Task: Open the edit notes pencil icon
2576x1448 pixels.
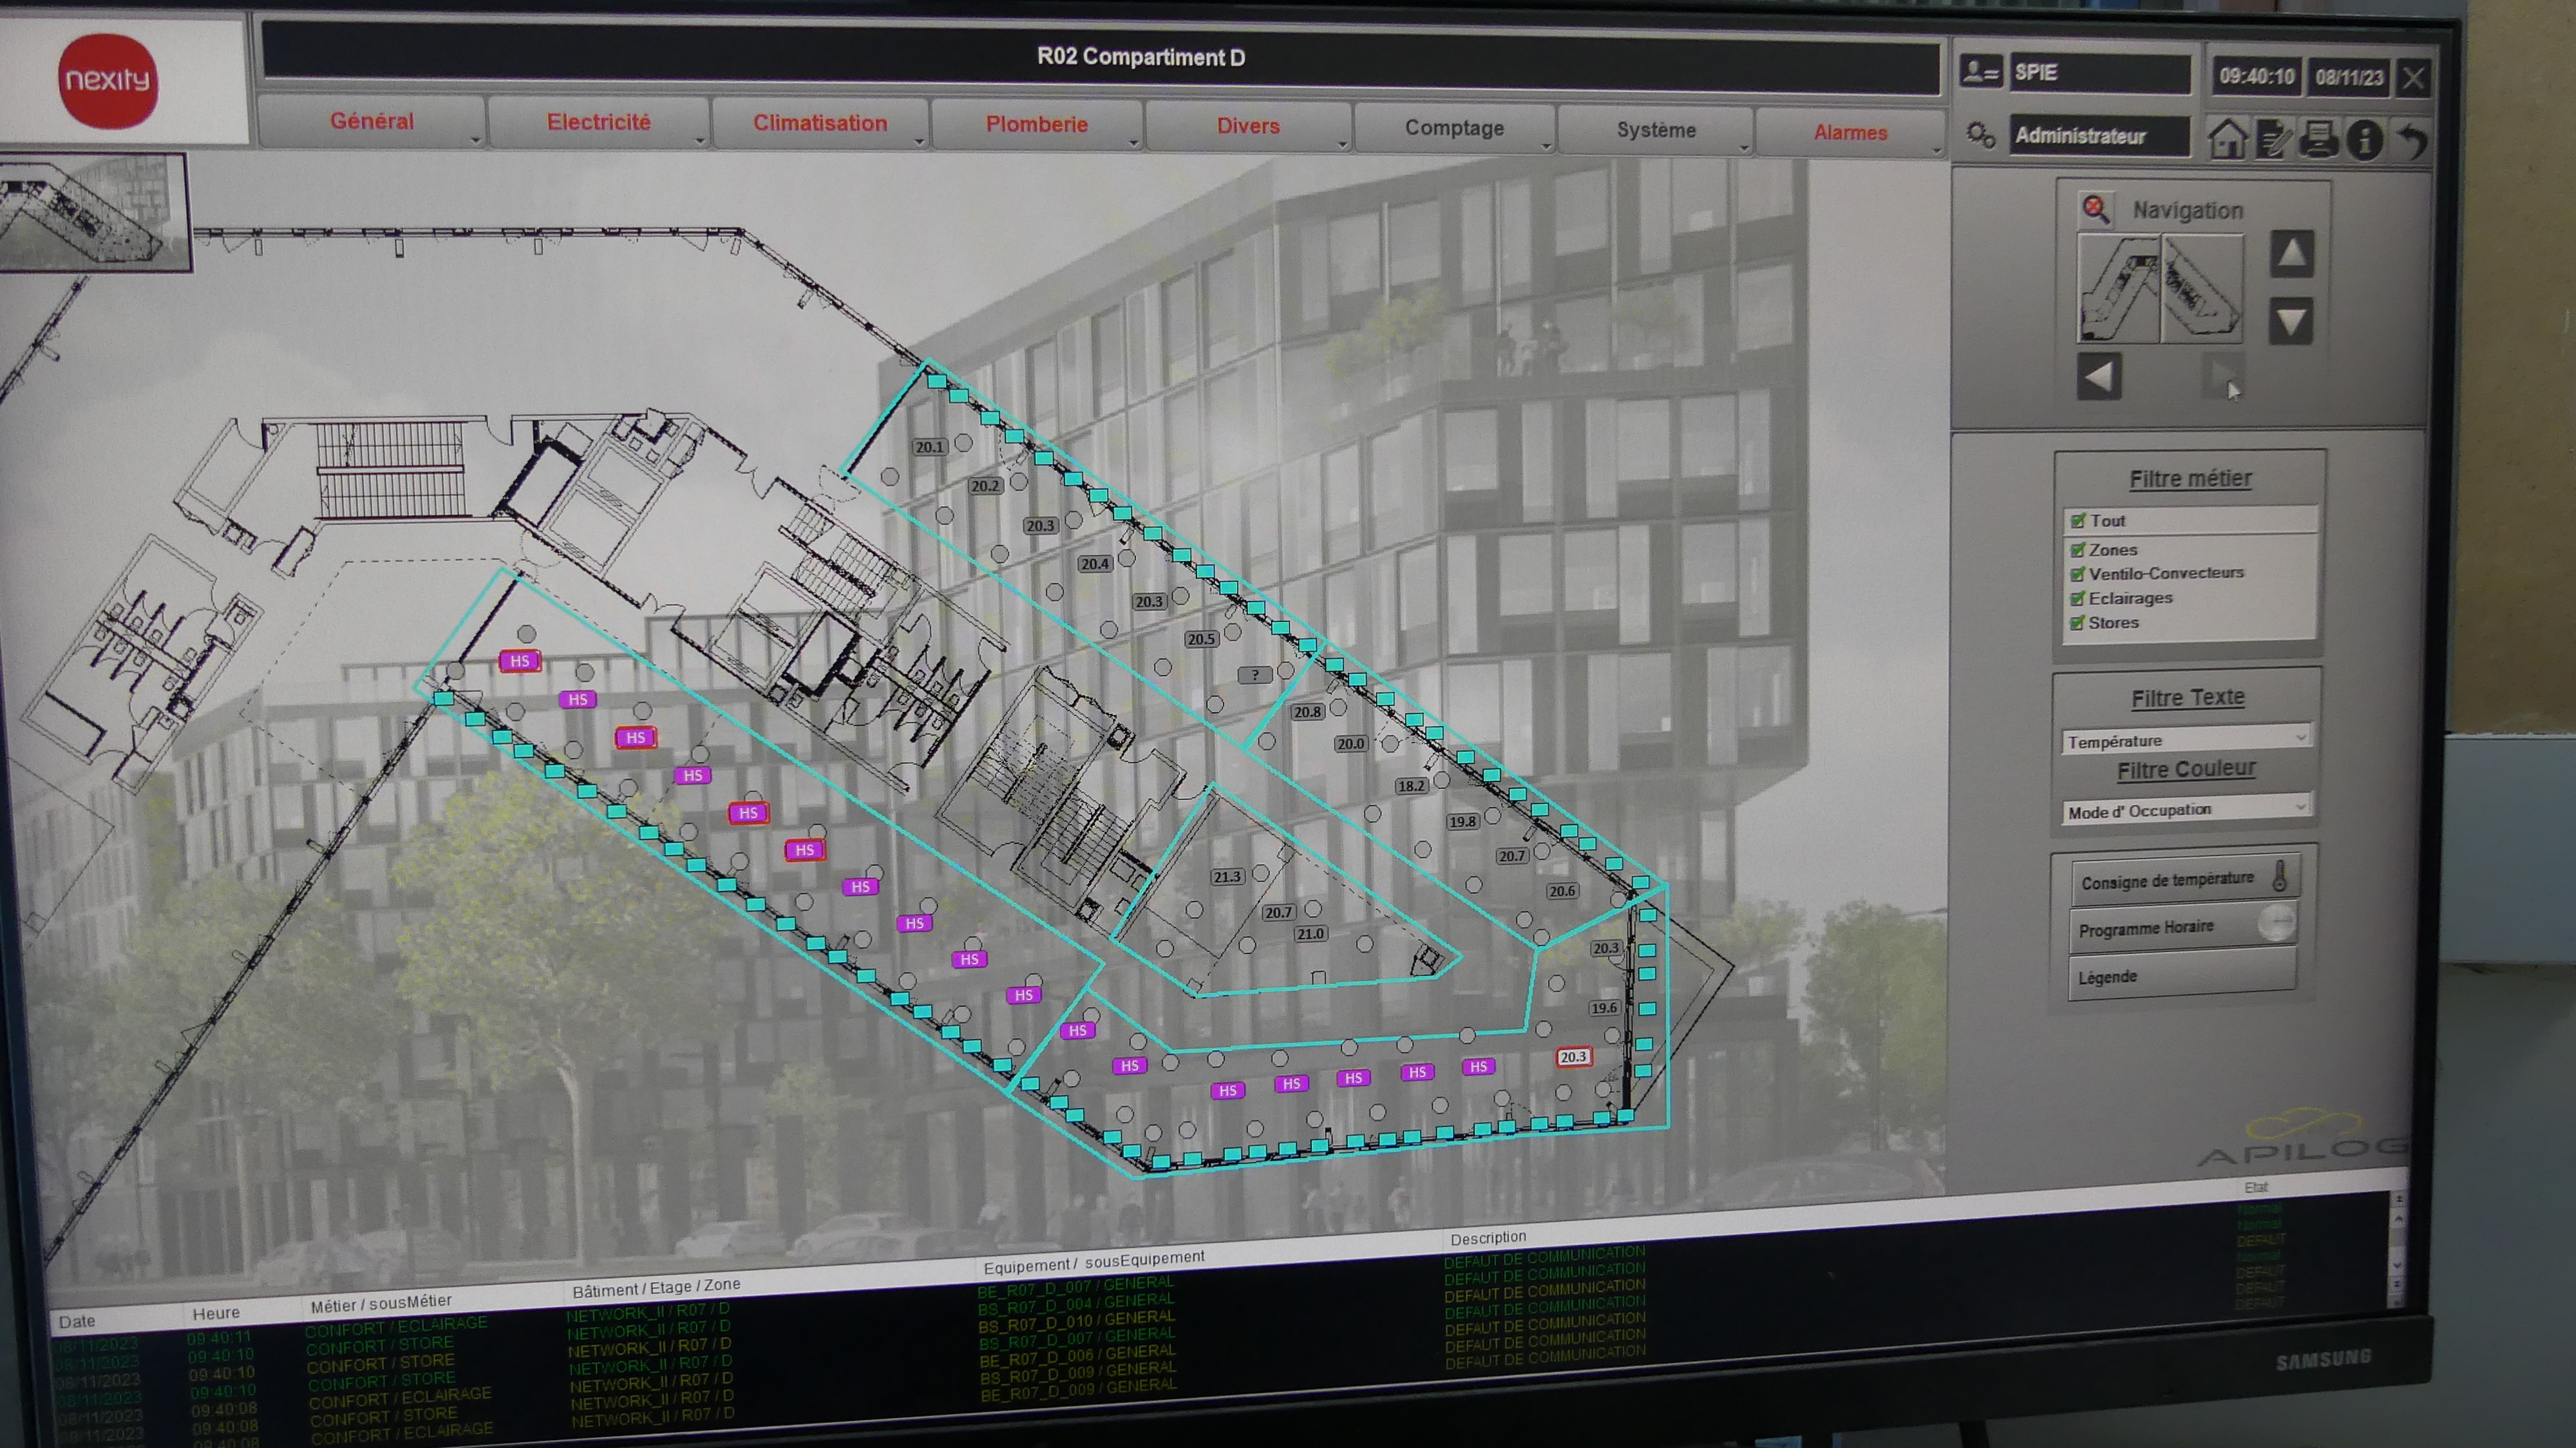Action: (x=2273, y=139)
